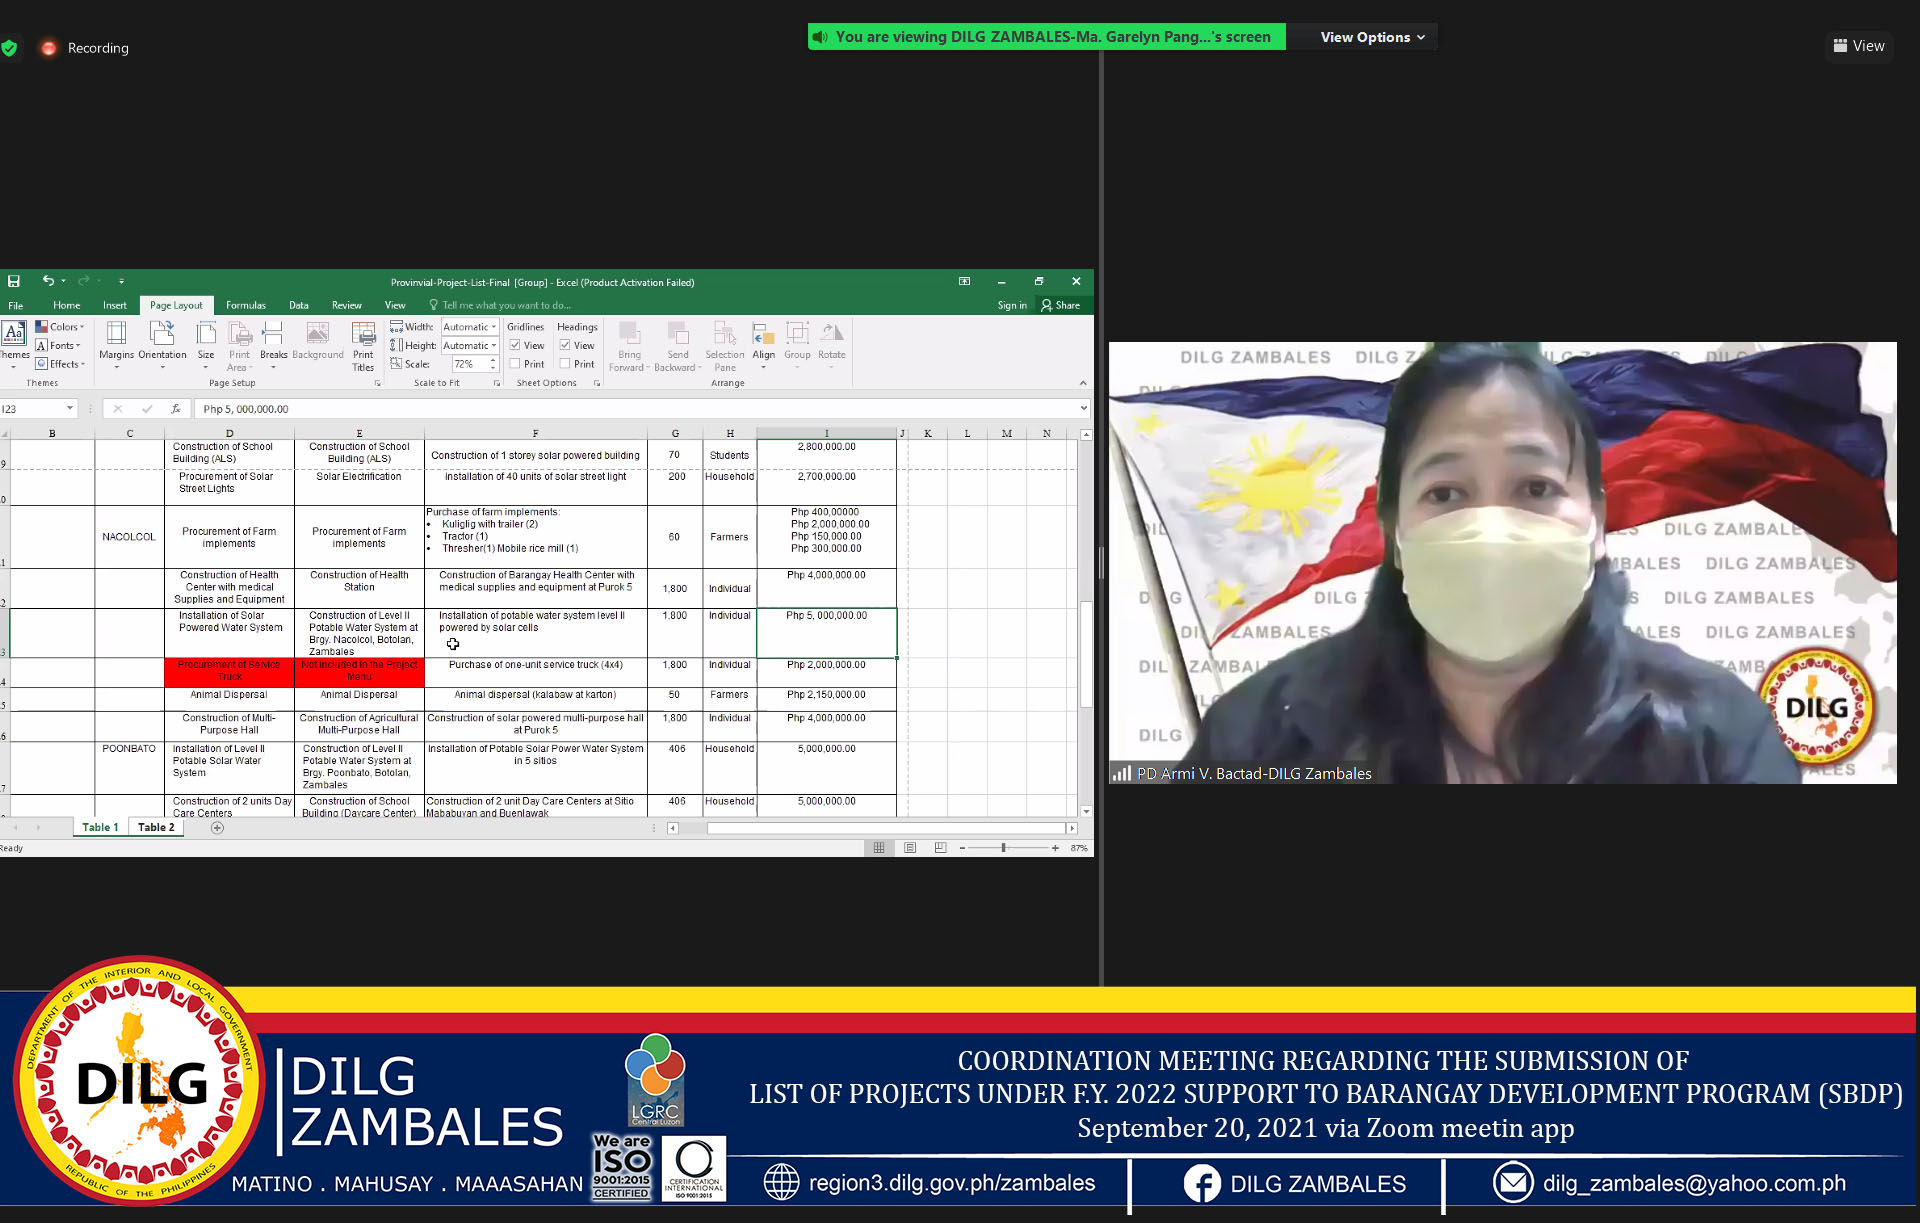Collapse the ribbon with the caret
The image size is (1920, 1223).
point(1083,383)
